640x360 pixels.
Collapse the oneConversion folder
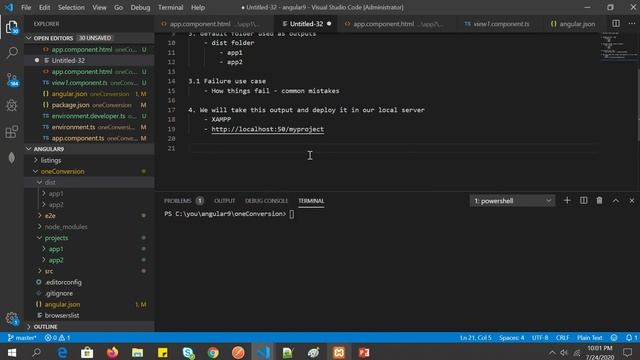(89, 171)
